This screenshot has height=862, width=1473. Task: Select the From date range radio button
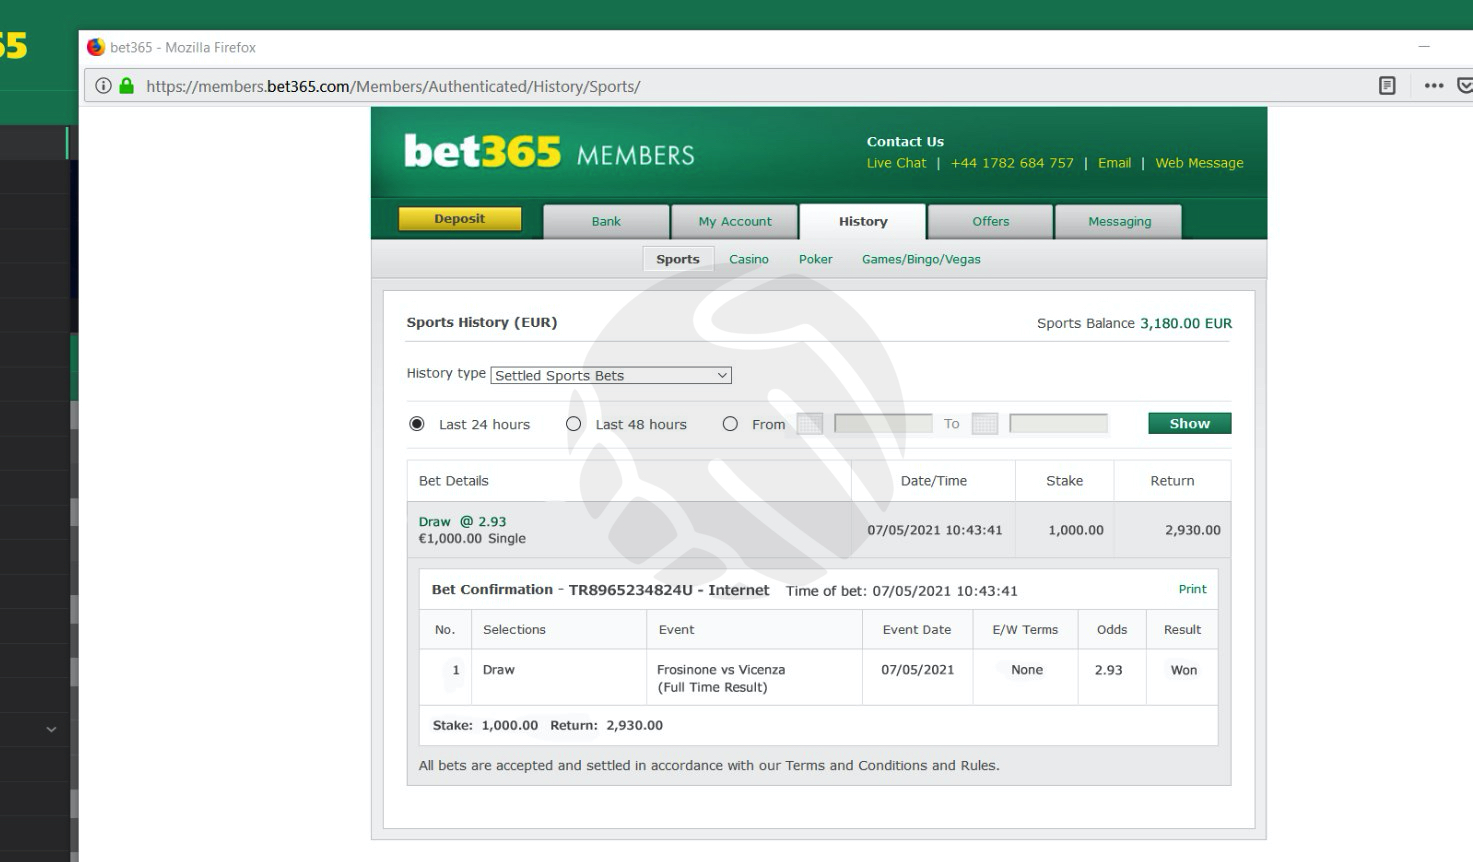730,424
